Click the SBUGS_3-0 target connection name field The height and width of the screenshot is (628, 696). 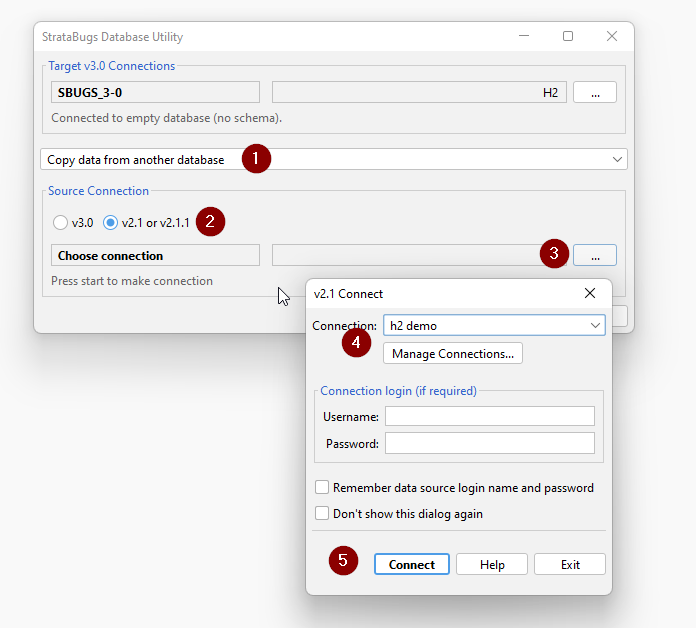pos(155,93)
